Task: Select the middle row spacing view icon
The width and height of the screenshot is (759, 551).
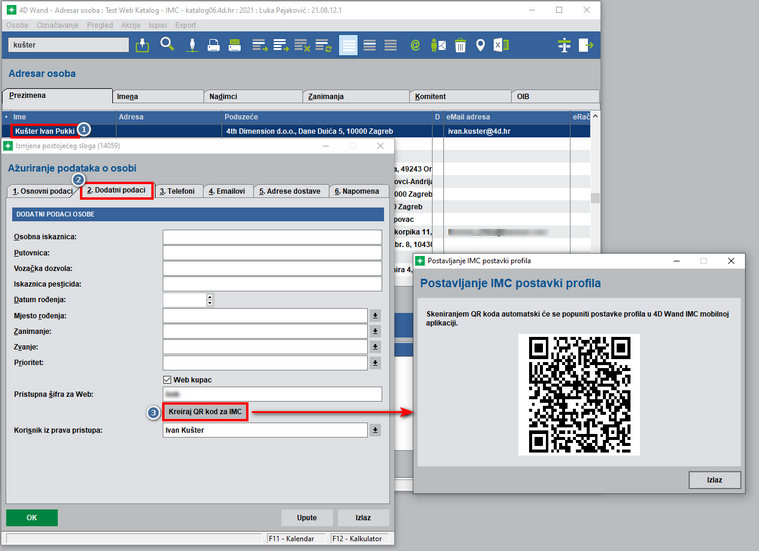Action: [x=369, y=46]
